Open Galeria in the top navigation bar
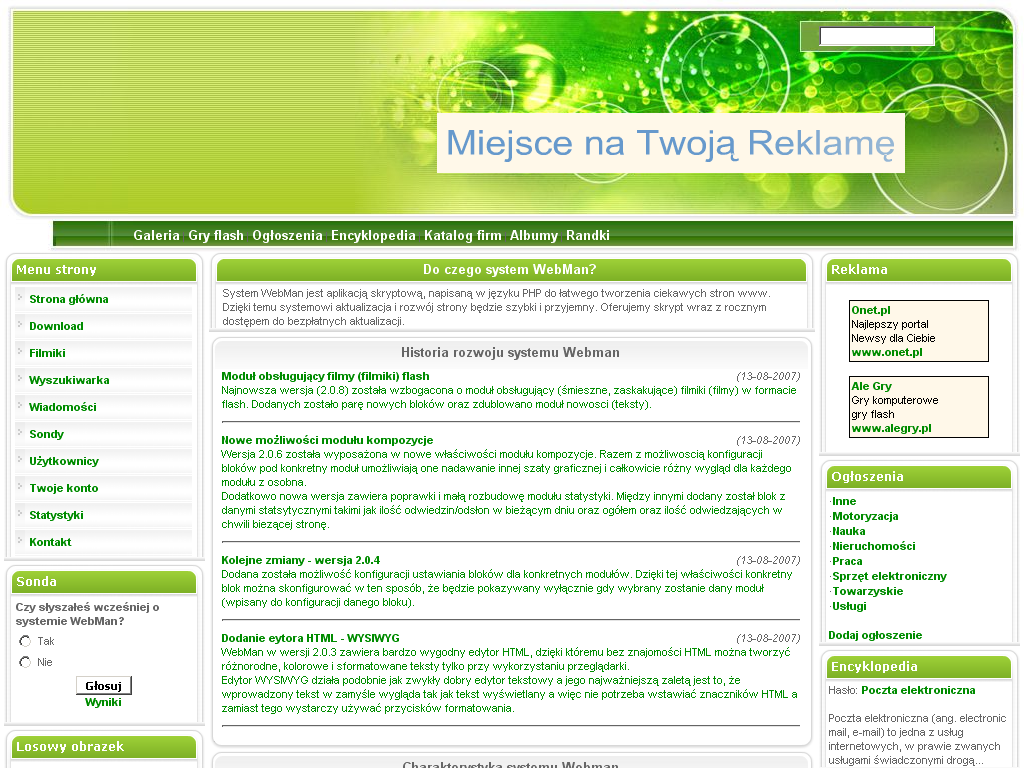 coord(156,236)
